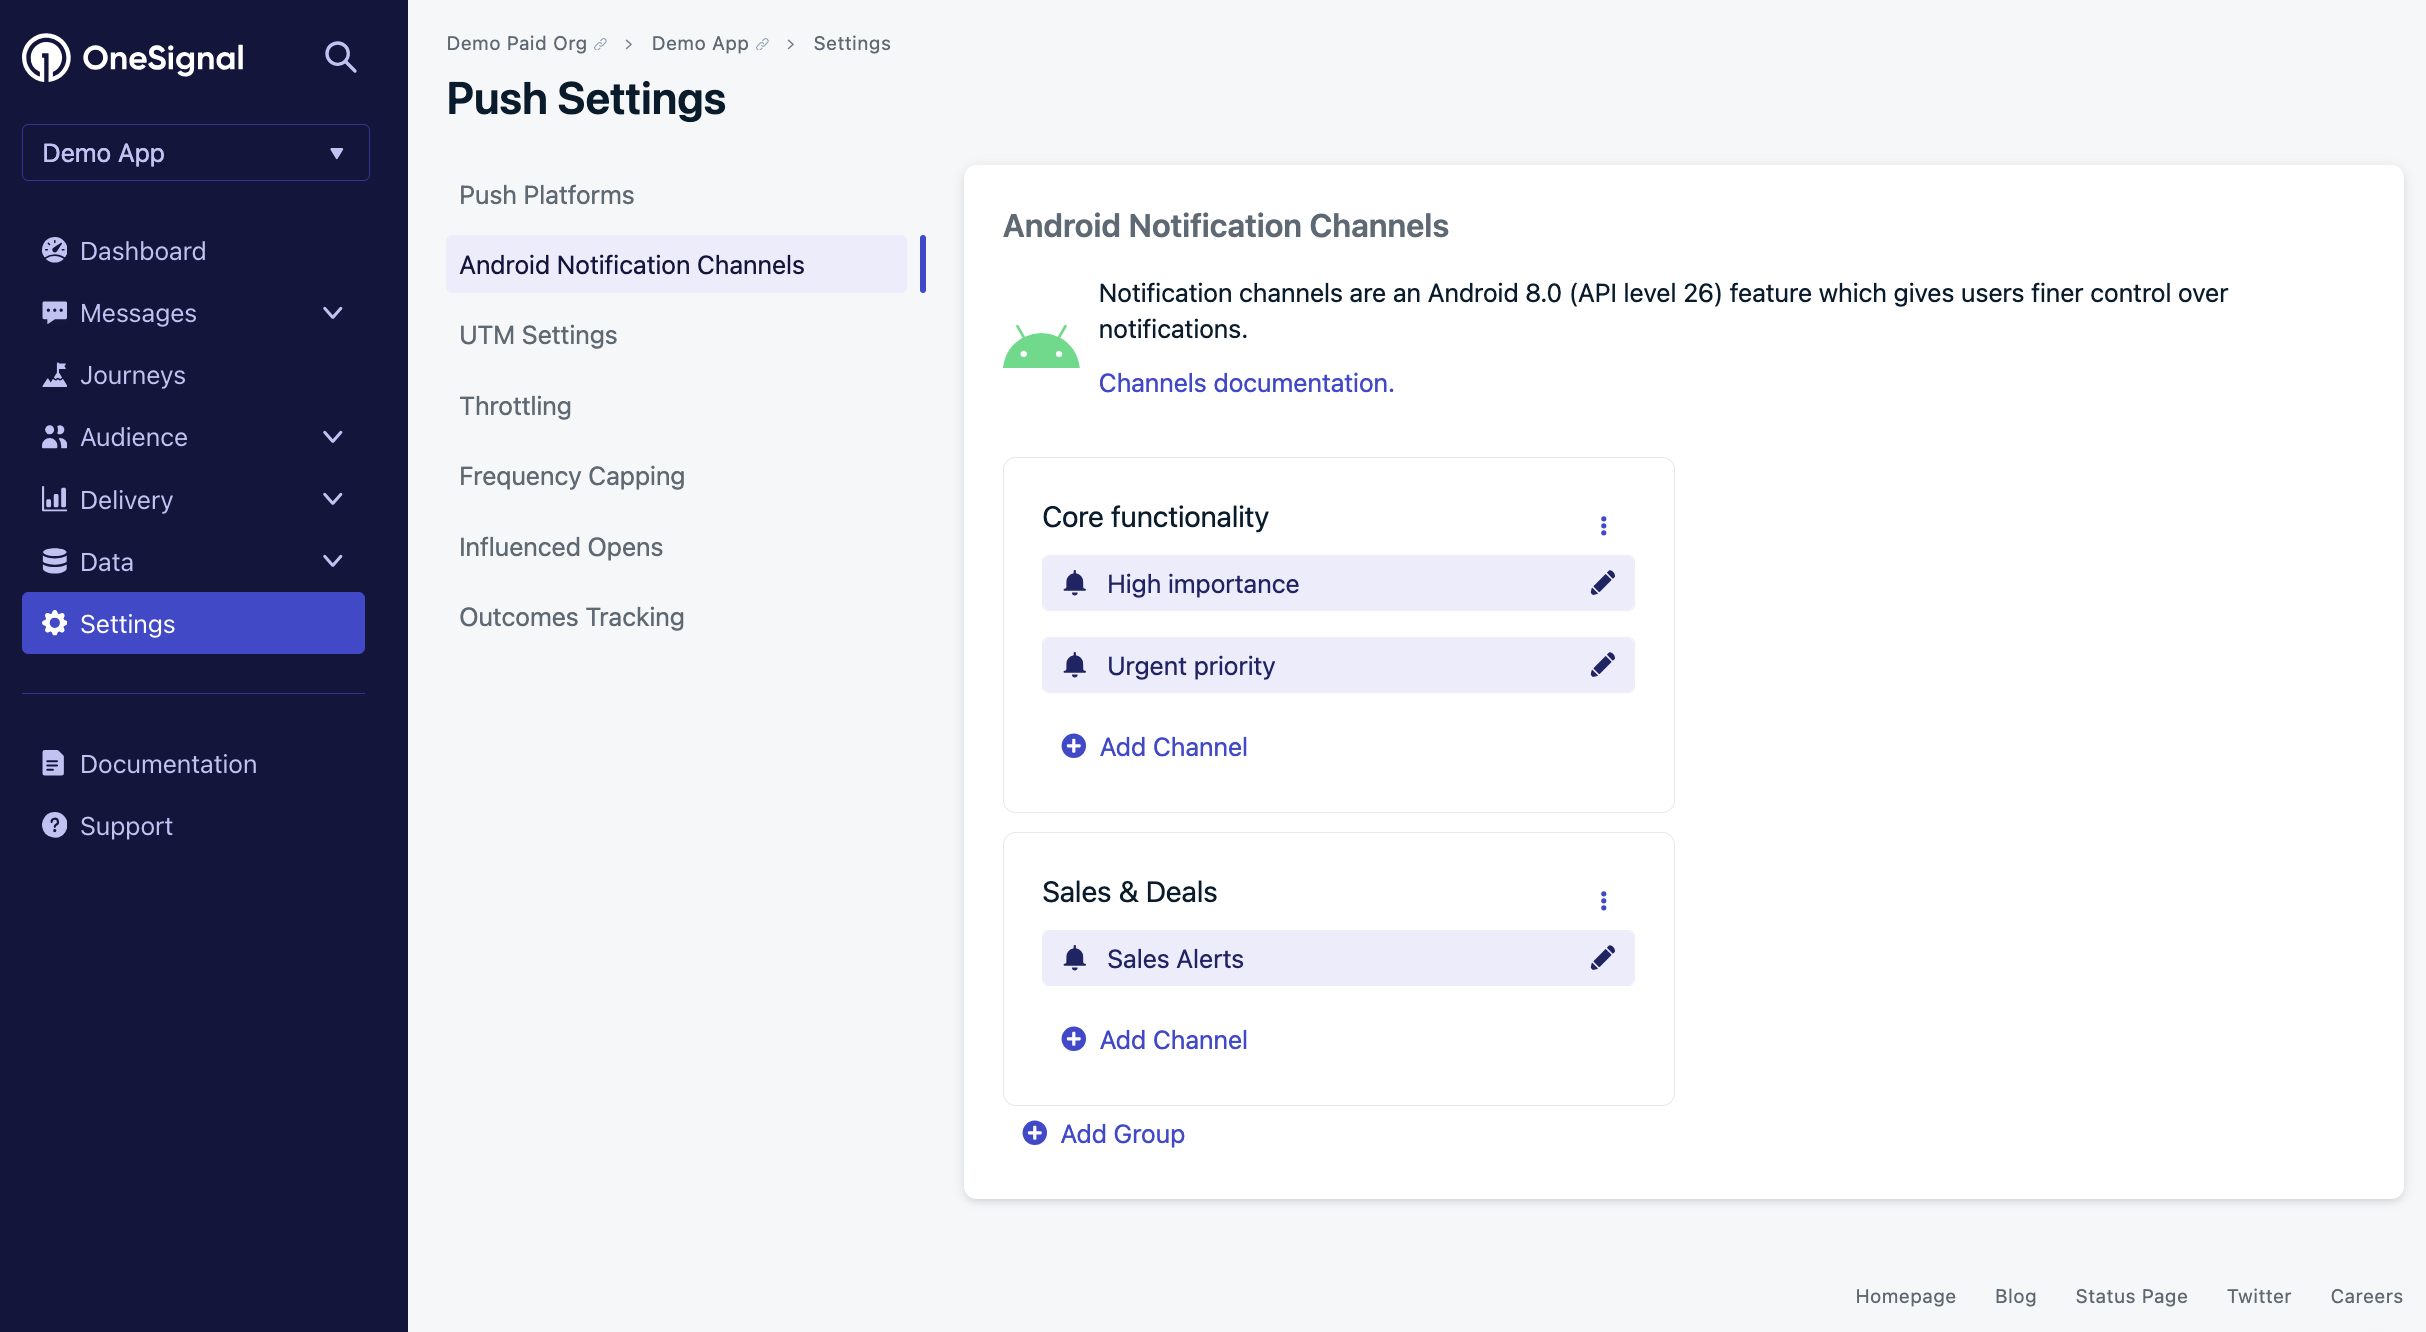Click the Journeys flag icon

tap(54, 375)
